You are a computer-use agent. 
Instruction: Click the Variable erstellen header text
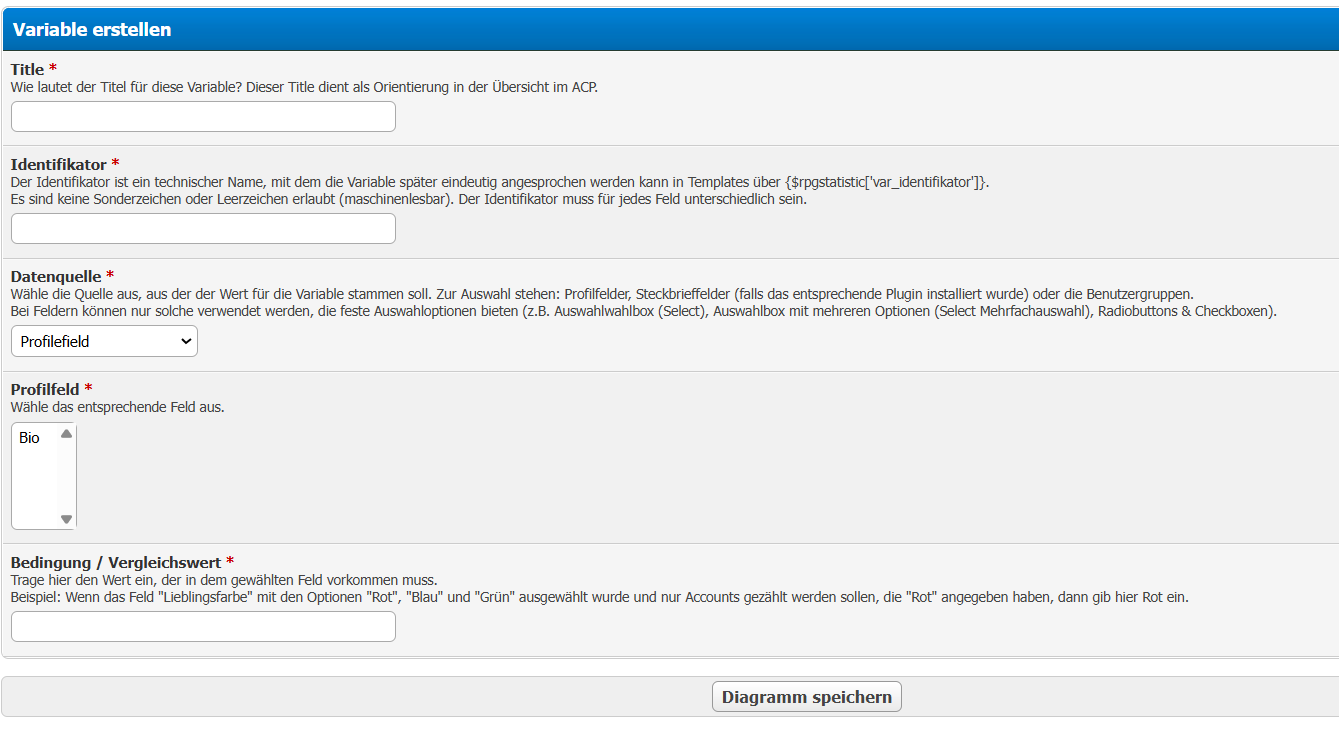pyautogui.click(x=92, y=30)
